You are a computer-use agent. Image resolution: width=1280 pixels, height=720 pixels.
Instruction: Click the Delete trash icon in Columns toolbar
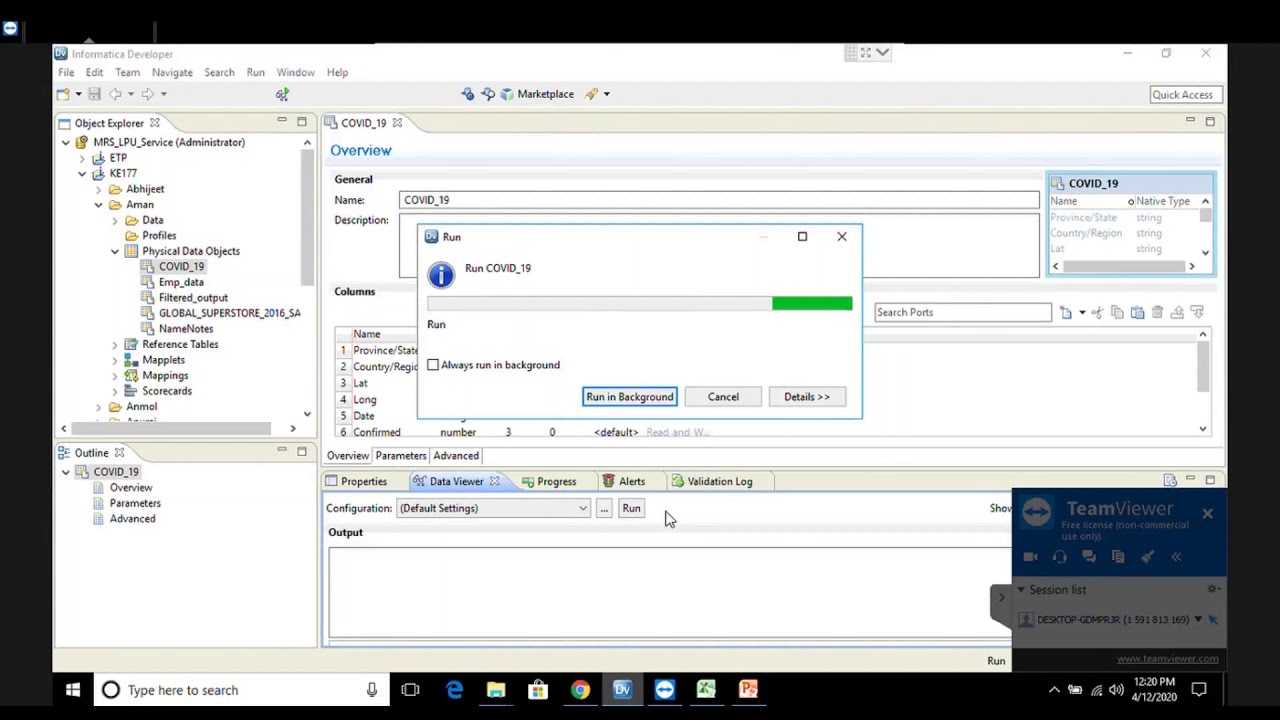tap(1157, 313)
